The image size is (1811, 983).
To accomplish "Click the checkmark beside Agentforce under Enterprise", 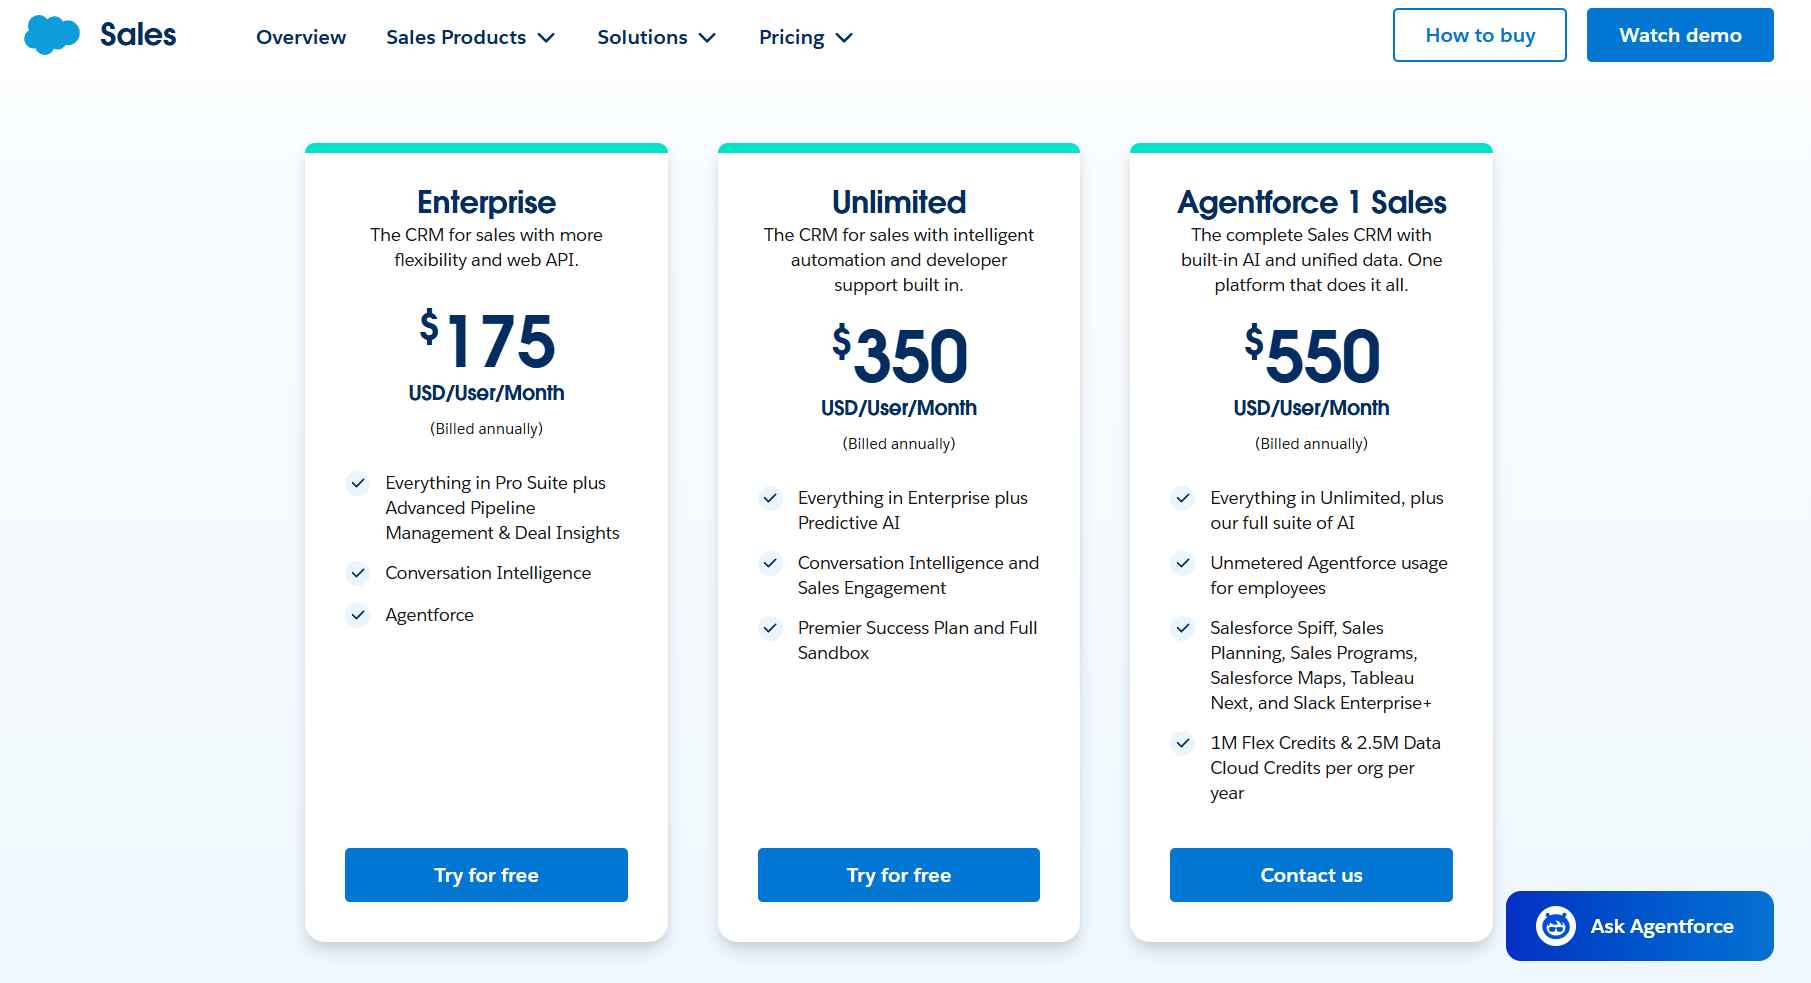I will pyautogui.click(x=357, y=614).
